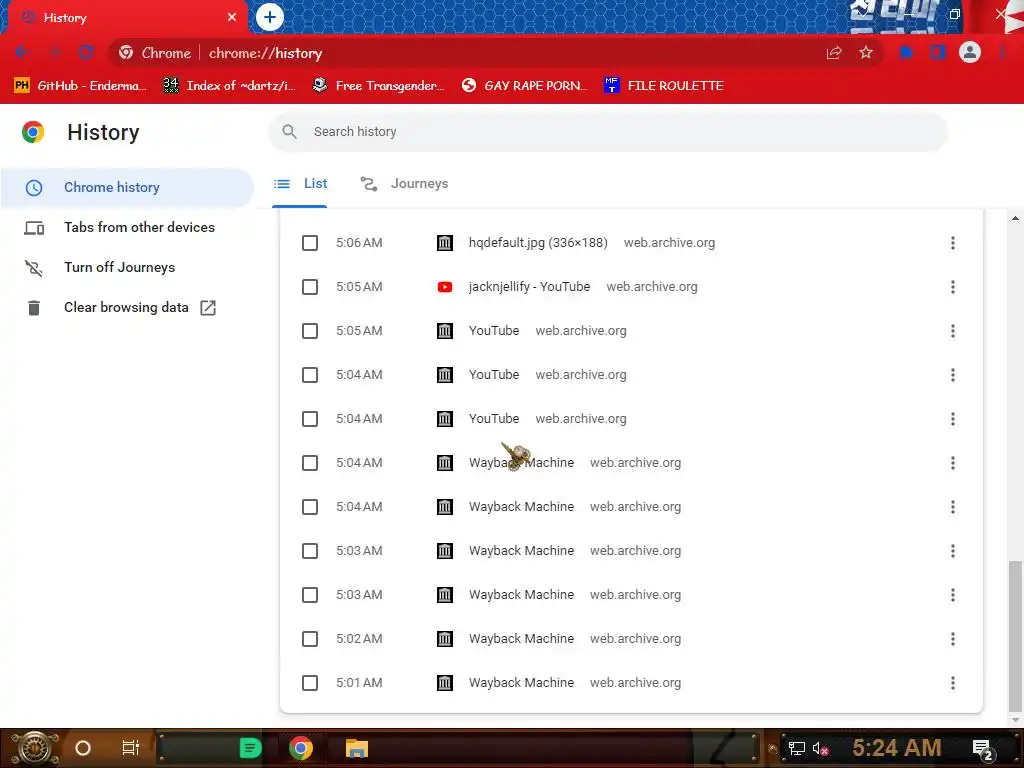
Task: Click the vertical scrollbar thumb
Action: [x=1015, y=635]
